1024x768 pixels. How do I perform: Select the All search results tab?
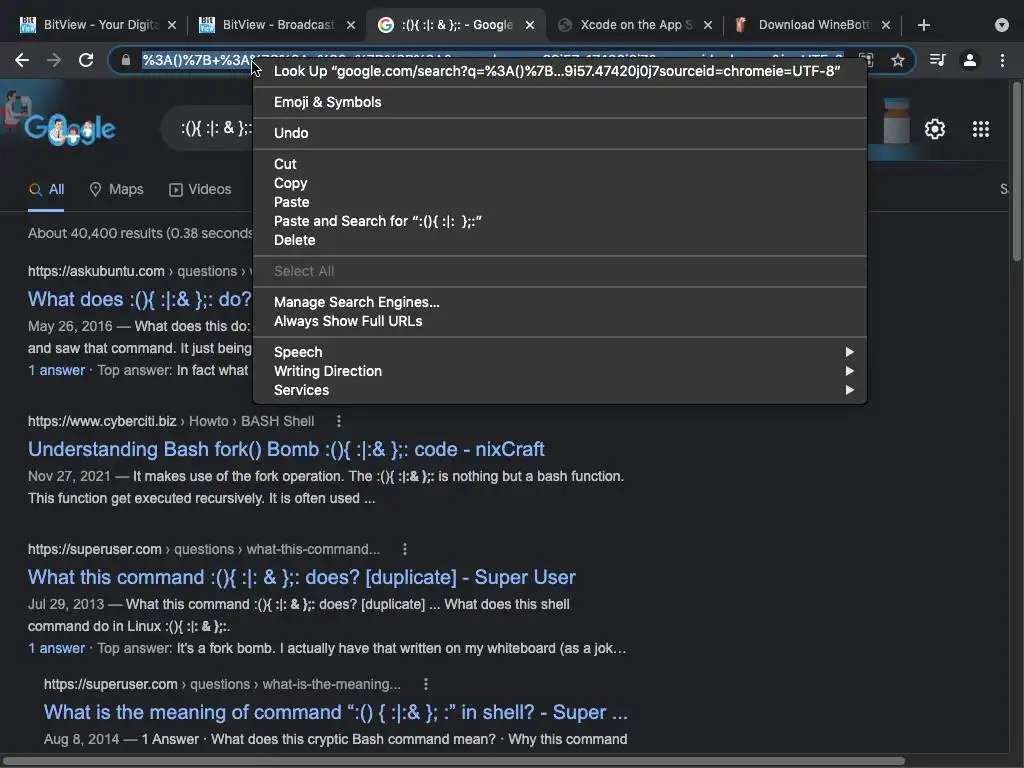click(46, 189)
